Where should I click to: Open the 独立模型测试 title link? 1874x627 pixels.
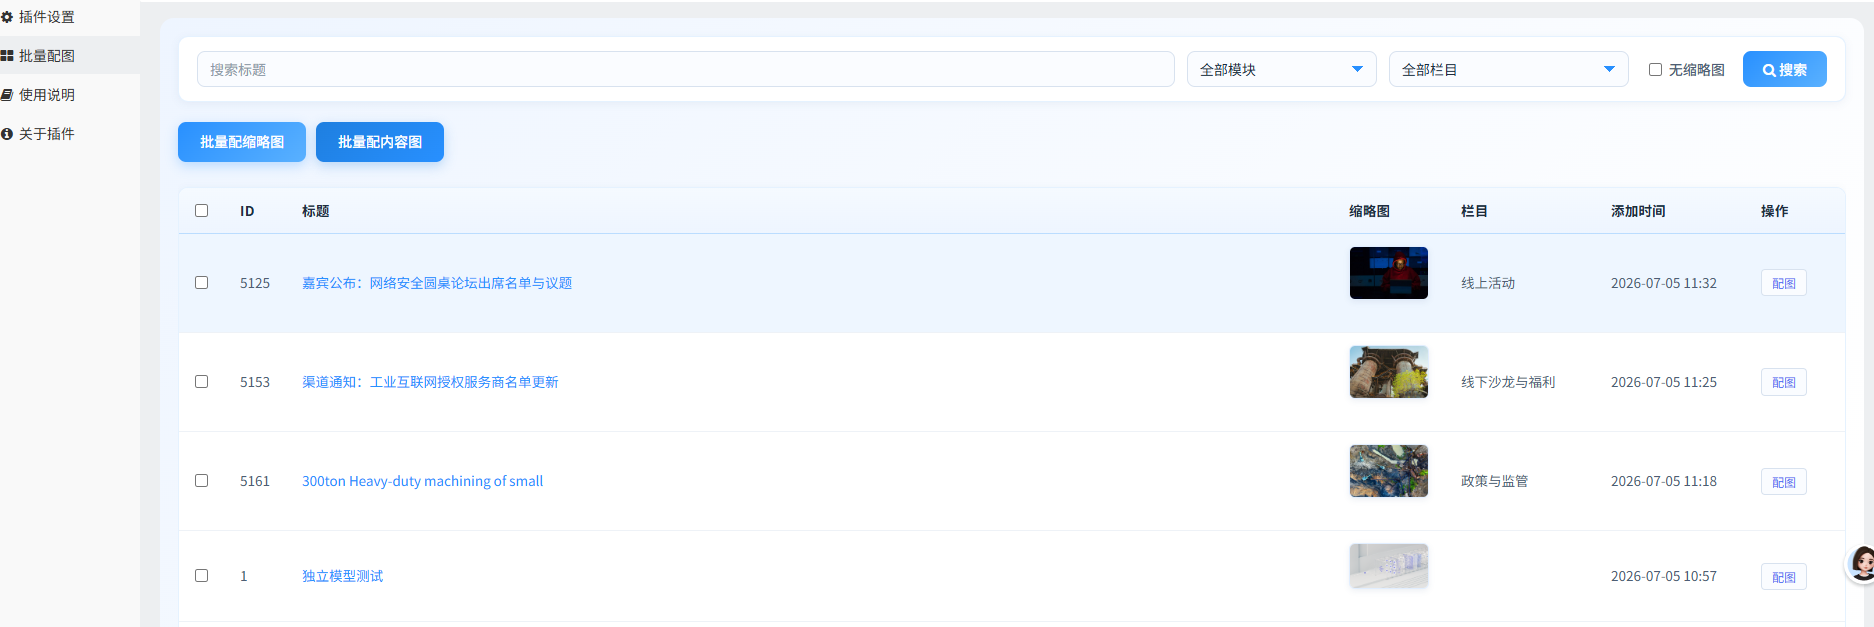[342, 576]
